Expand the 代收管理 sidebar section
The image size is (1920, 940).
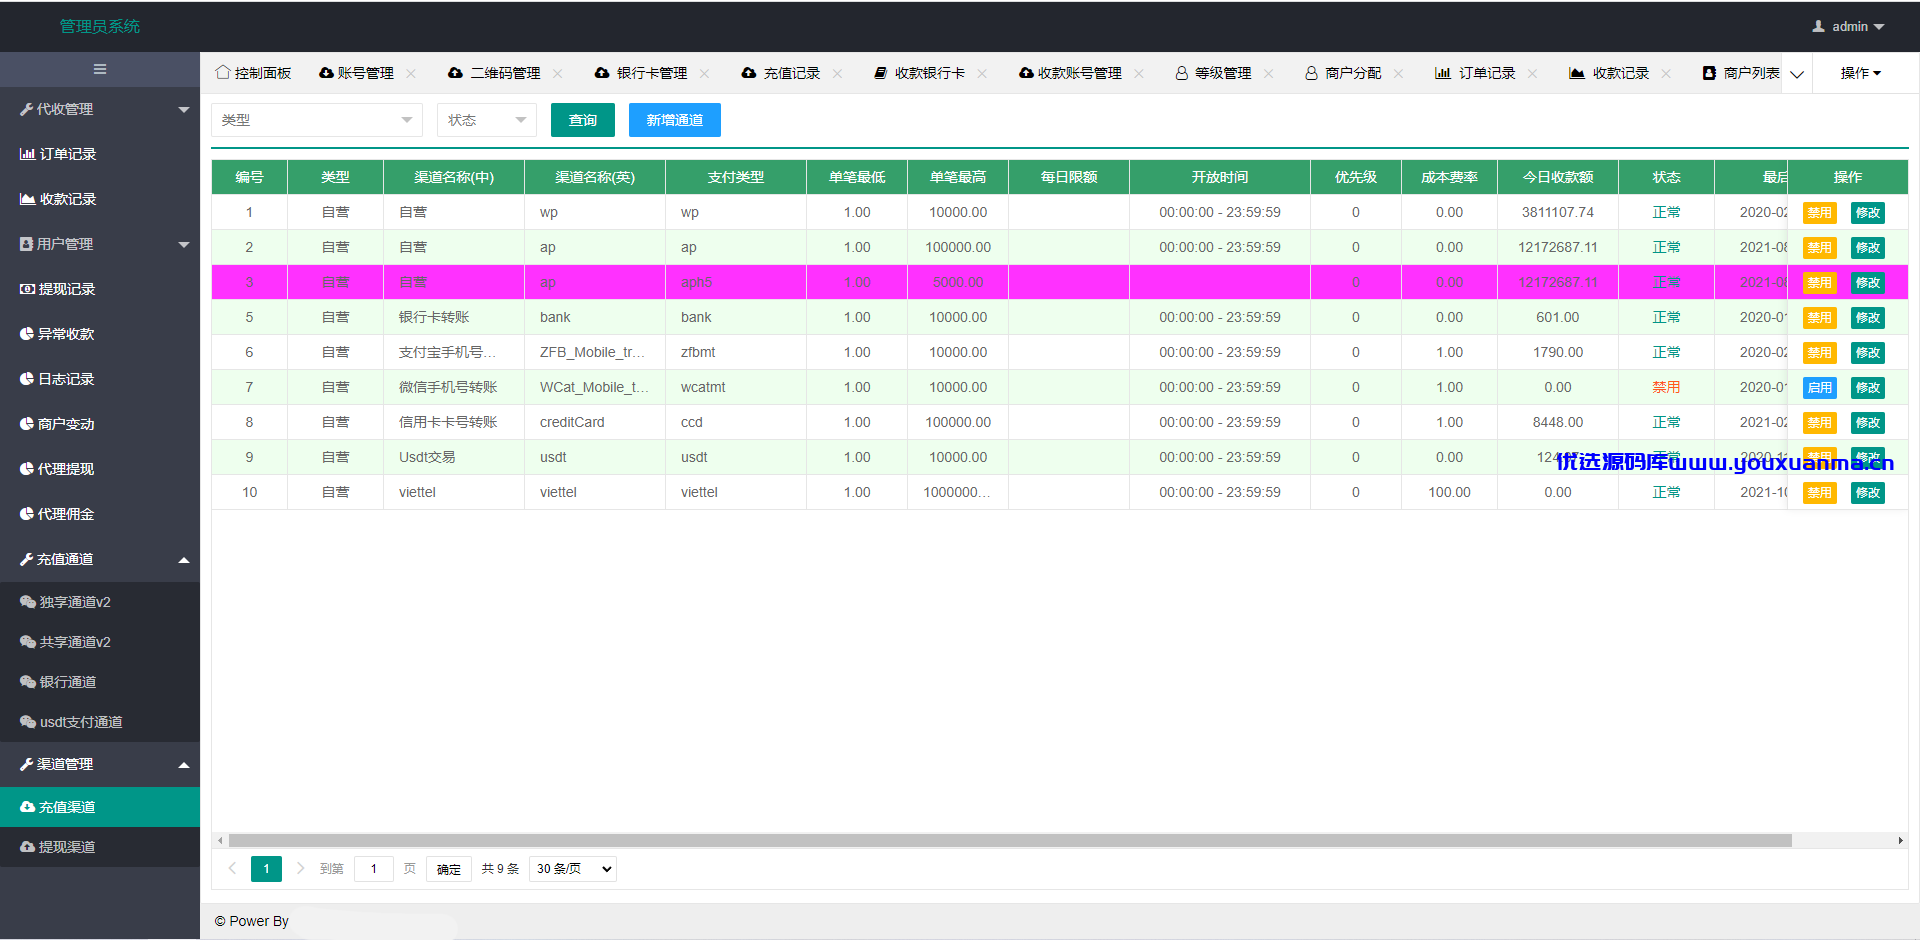(x=100, y=109)
